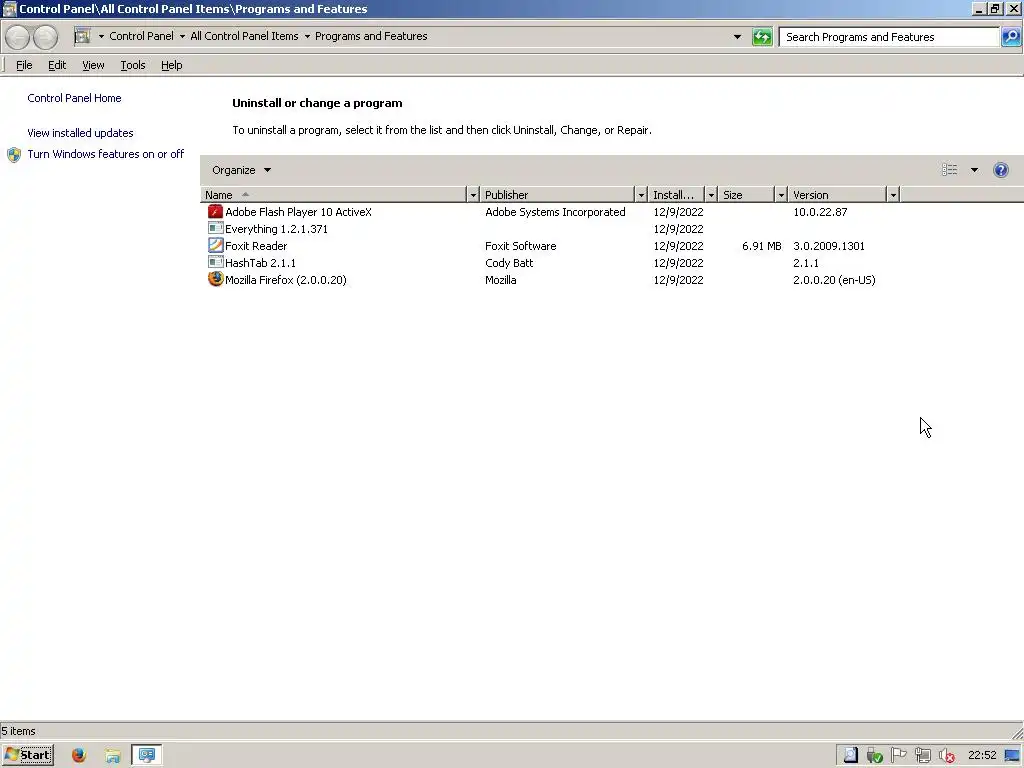Go forward with the Forward arrow

point(45,37)
